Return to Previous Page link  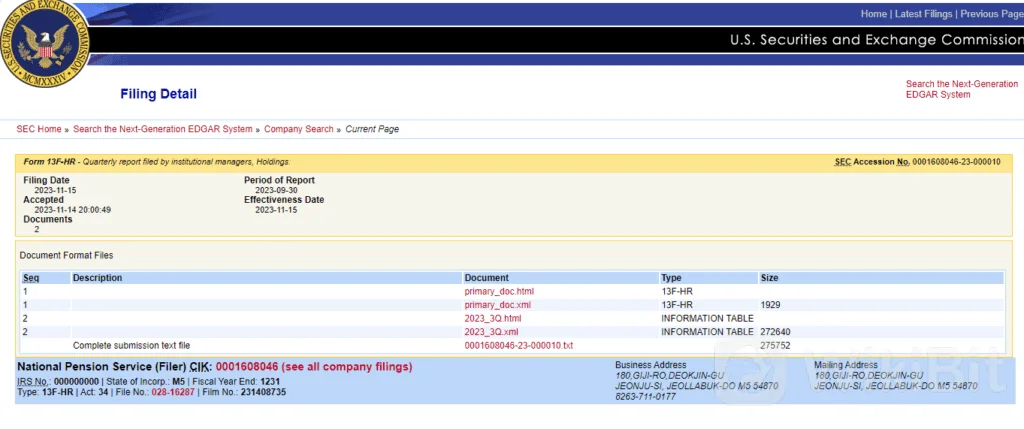(990, 14)
